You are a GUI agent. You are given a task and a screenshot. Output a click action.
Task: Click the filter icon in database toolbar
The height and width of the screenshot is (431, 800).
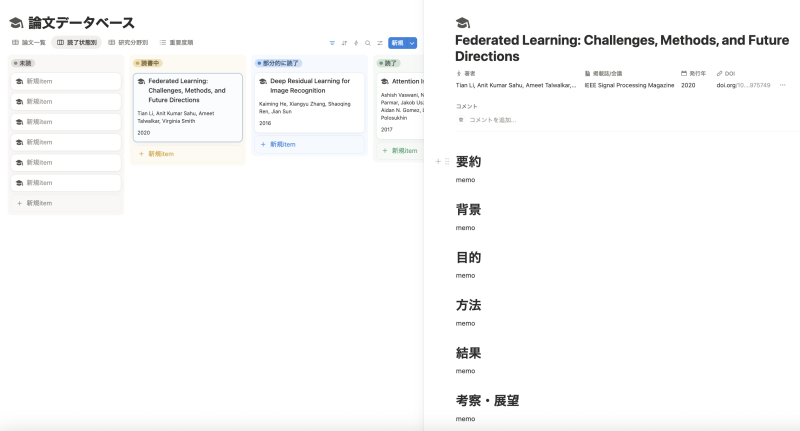click(x=332, y=43)
